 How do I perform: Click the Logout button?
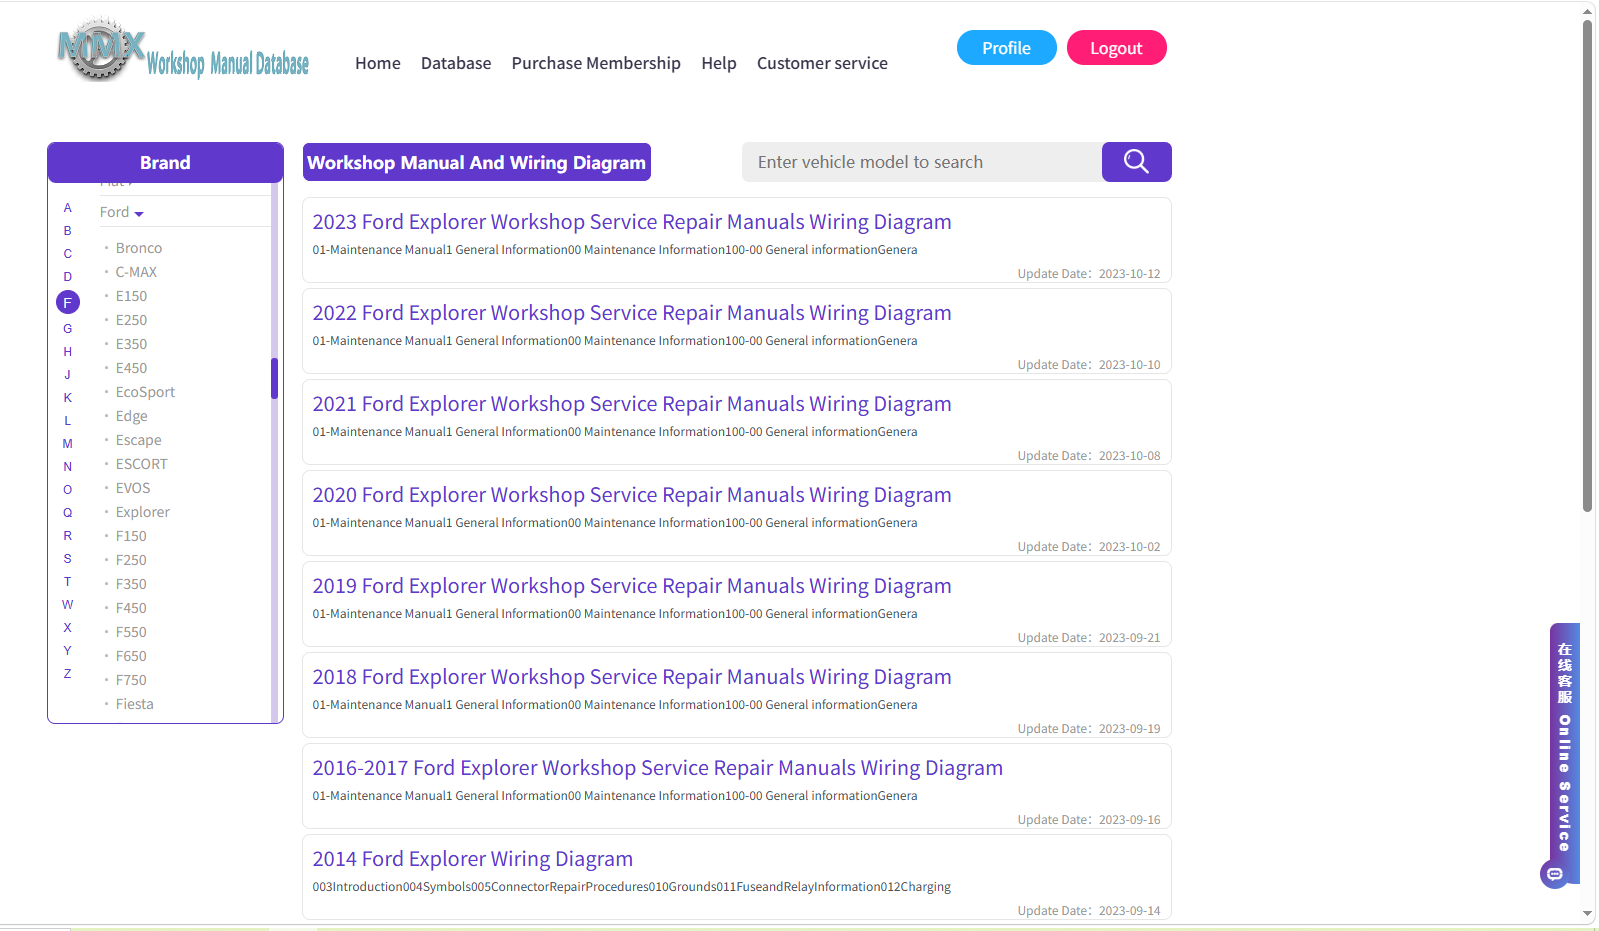1116,48
